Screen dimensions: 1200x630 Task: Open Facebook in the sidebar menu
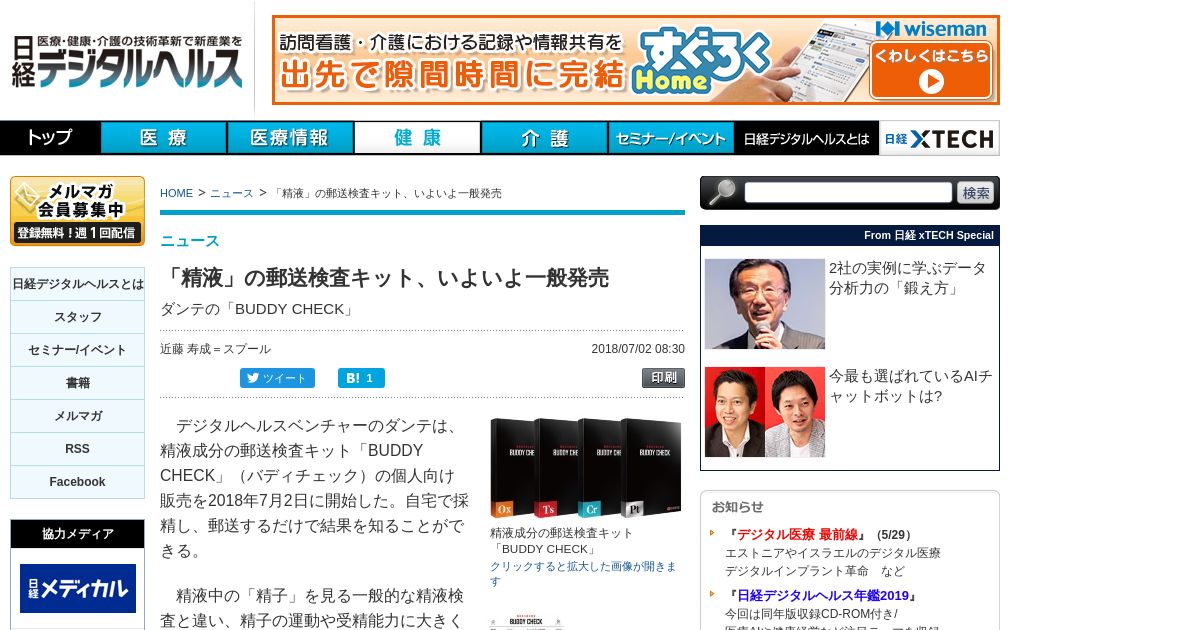click(77, 482)
